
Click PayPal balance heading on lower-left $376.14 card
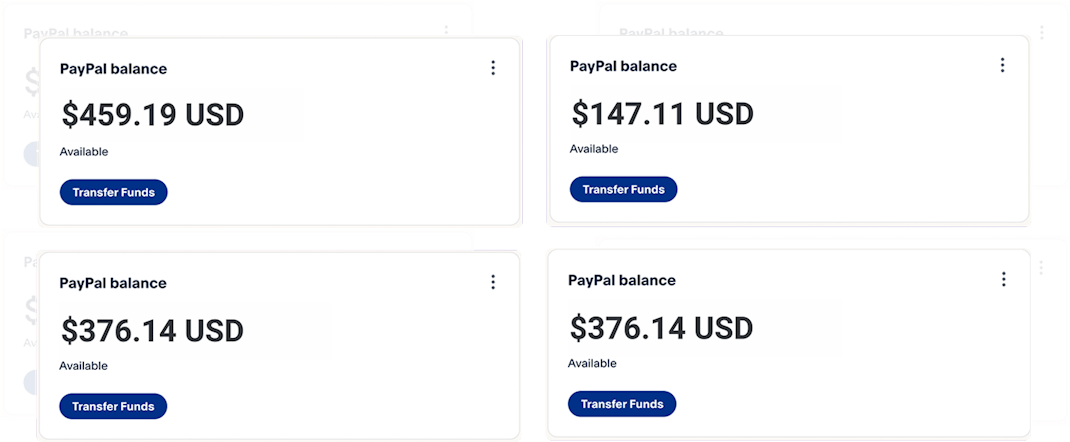click(x=113, y=283)
